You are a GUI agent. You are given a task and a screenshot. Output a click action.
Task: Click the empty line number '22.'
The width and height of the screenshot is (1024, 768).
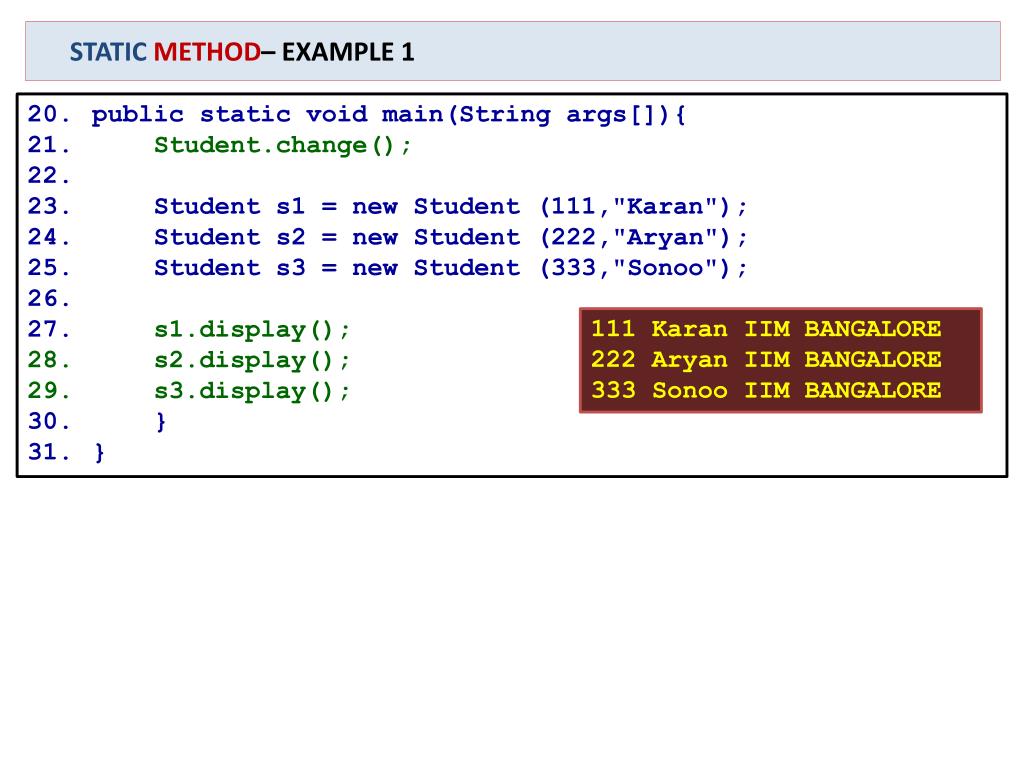click(x=49, y=176)
